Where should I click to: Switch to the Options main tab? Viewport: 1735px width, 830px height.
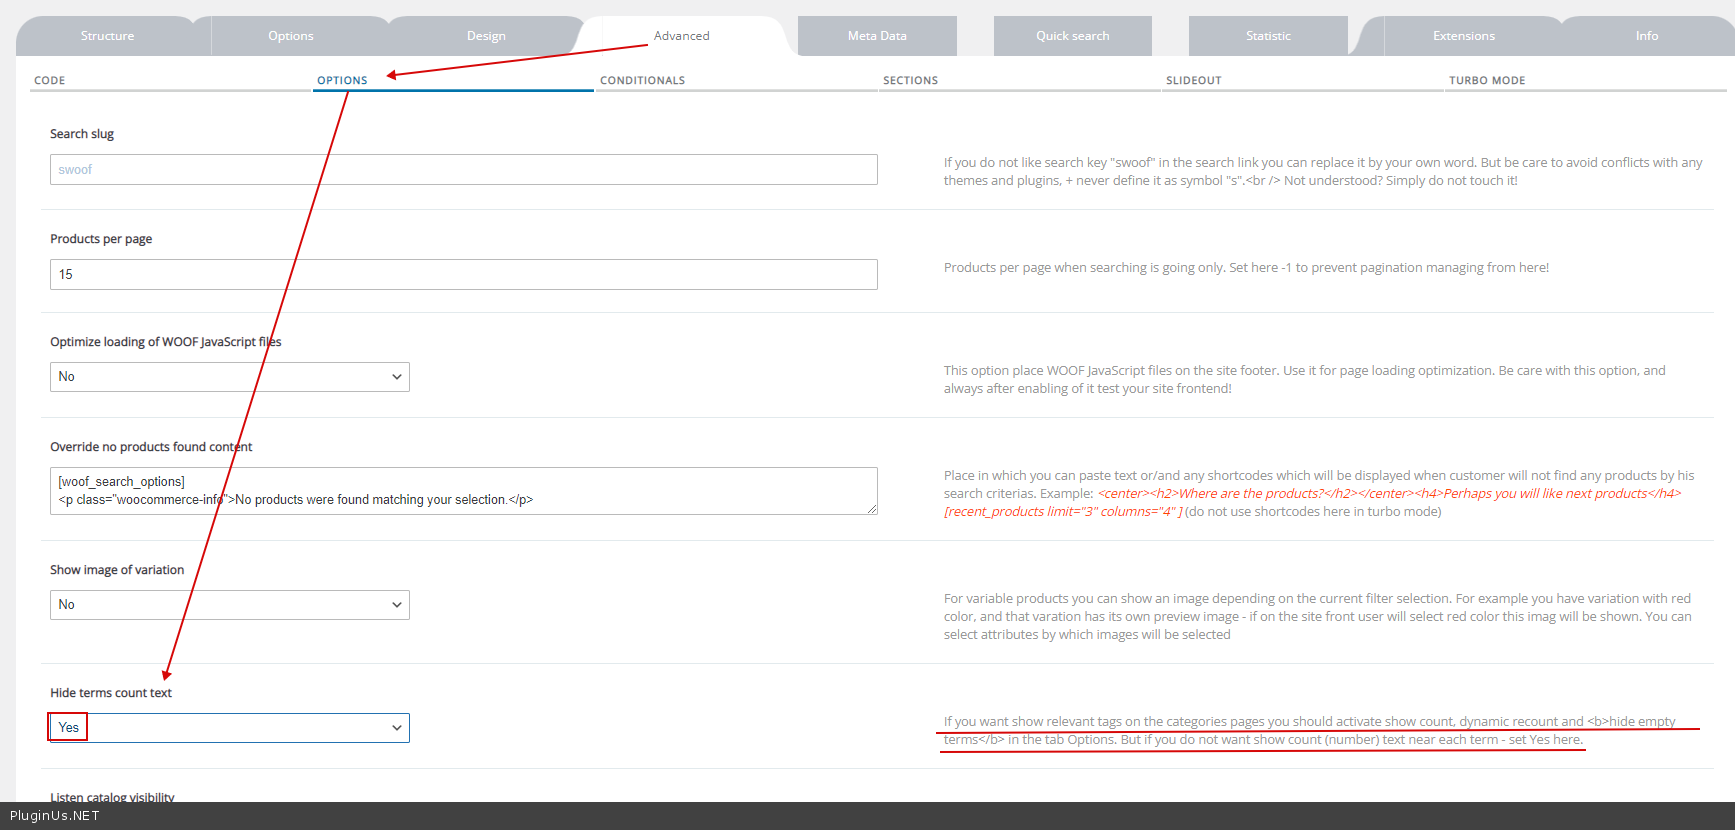click(290, 36)
